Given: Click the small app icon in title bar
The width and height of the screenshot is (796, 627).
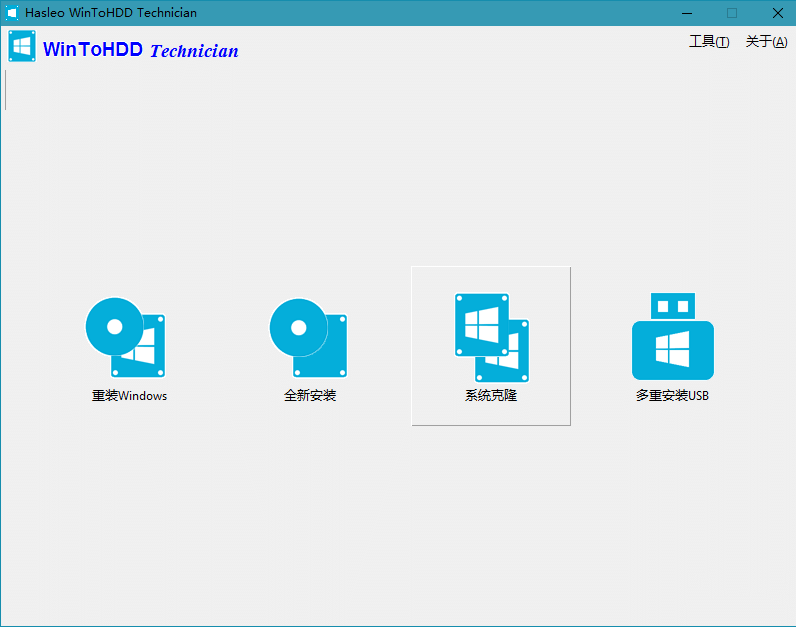Looking at the screenshot, I should coord(12,13).
